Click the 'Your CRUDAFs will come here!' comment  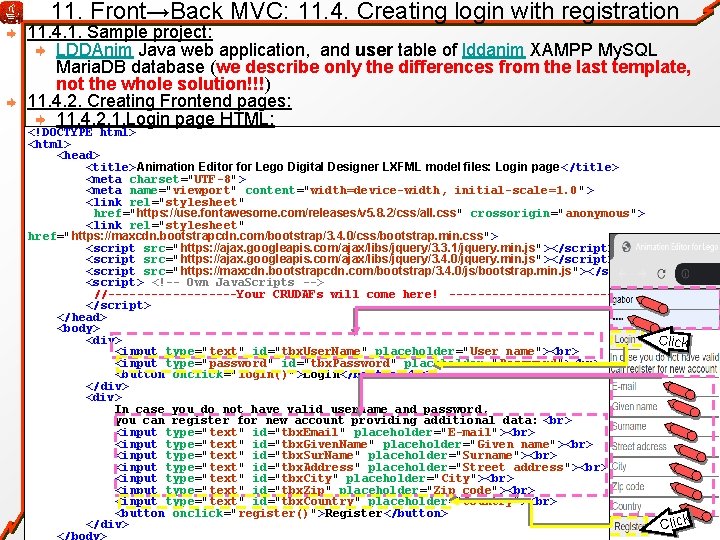click(336, 294)
